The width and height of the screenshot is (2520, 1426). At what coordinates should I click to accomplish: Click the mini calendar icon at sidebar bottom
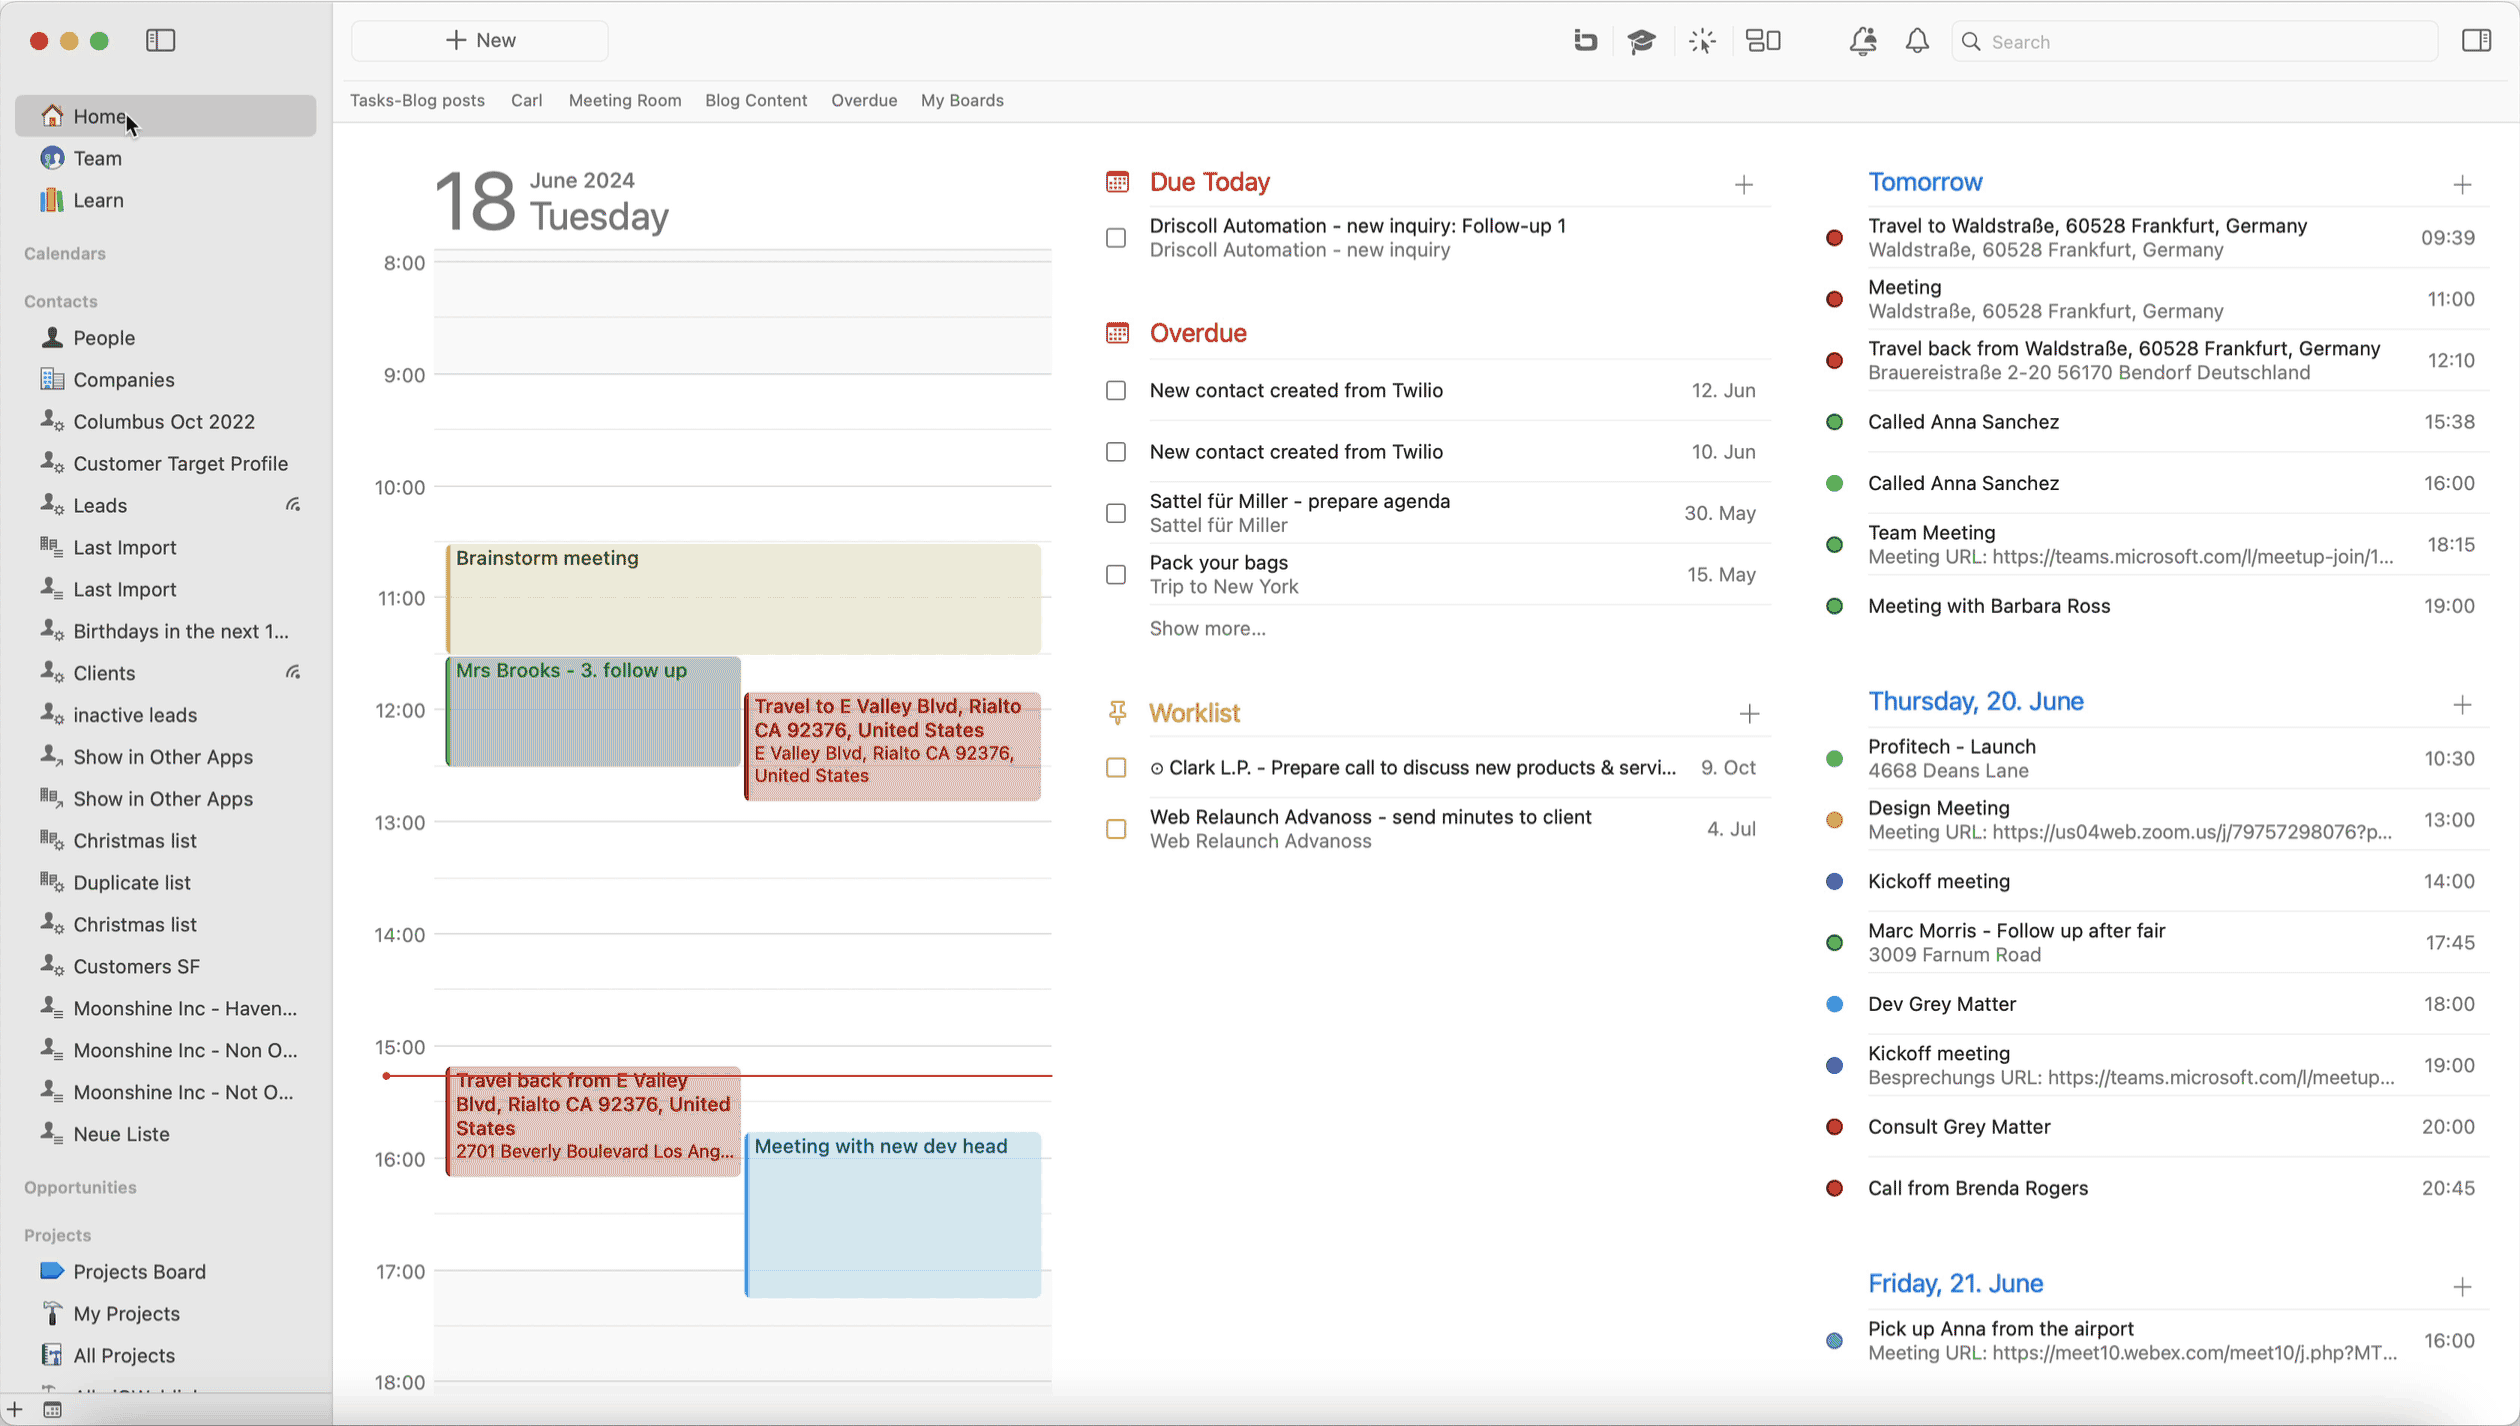(x=53, y=1410)
